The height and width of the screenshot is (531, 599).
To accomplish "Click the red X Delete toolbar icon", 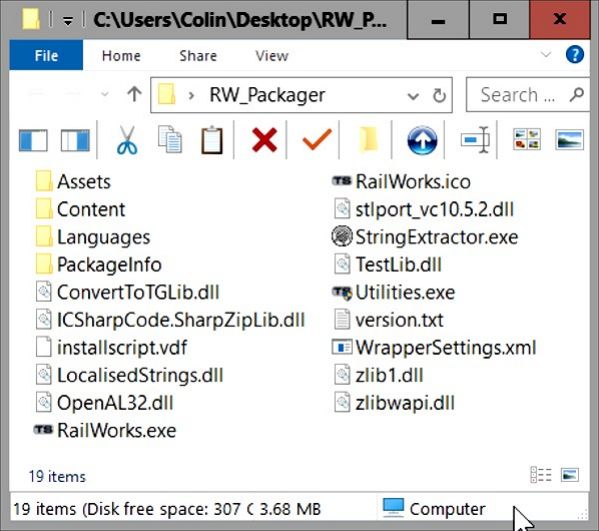I will click(264, 140).
